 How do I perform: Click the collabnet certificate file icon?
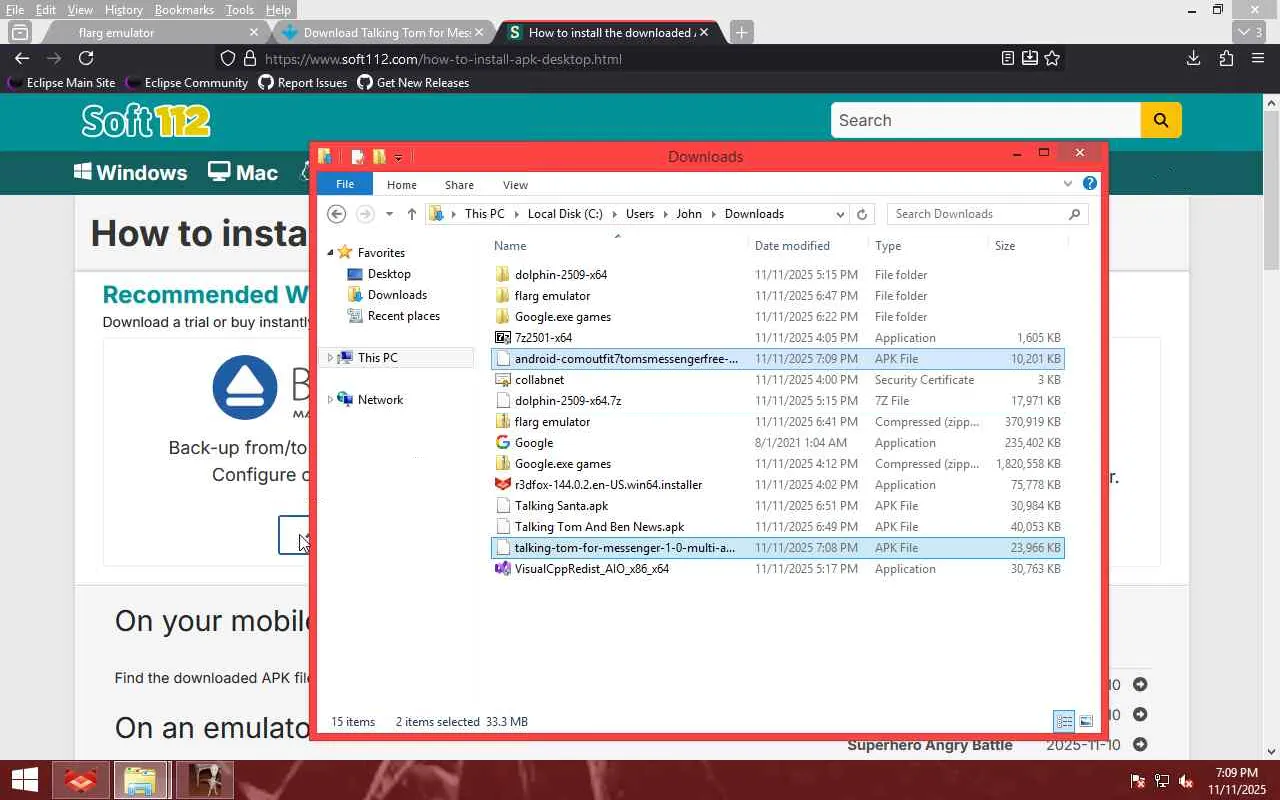503,380
